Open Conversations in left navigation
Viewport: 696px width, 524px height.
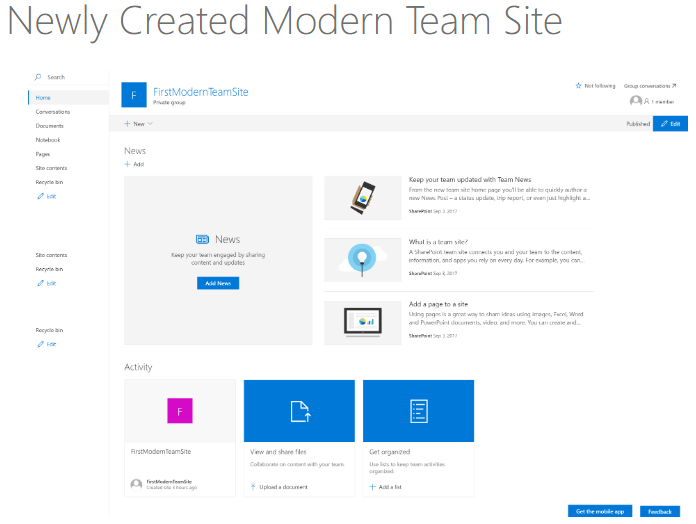click(x=53, y=112)
